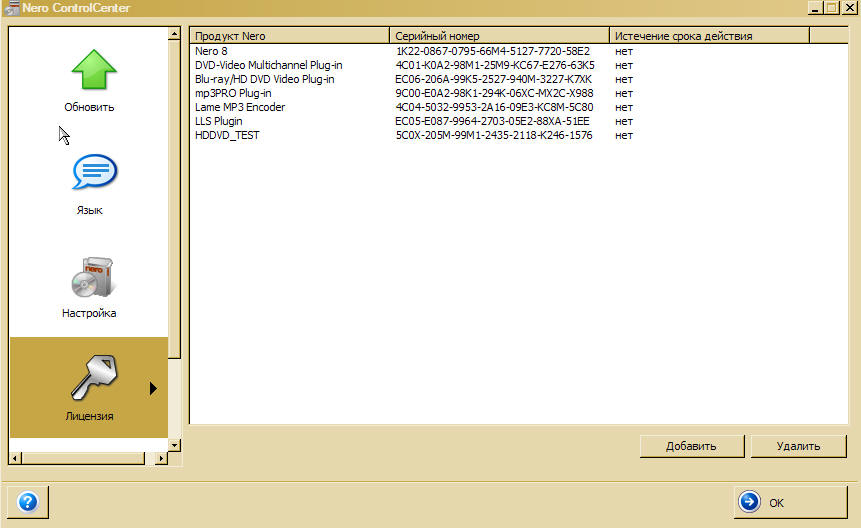Click serial number starting 4C01-K0A2
The image size is (861, 528).
495,65
